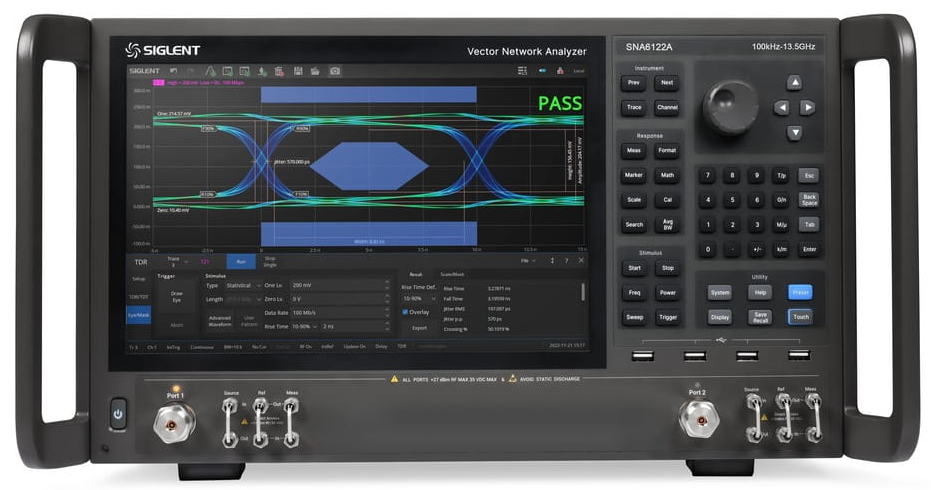Viewport: 931px width, 490px height.
Task: Tap the blue Run button
Action: (241, 261)
